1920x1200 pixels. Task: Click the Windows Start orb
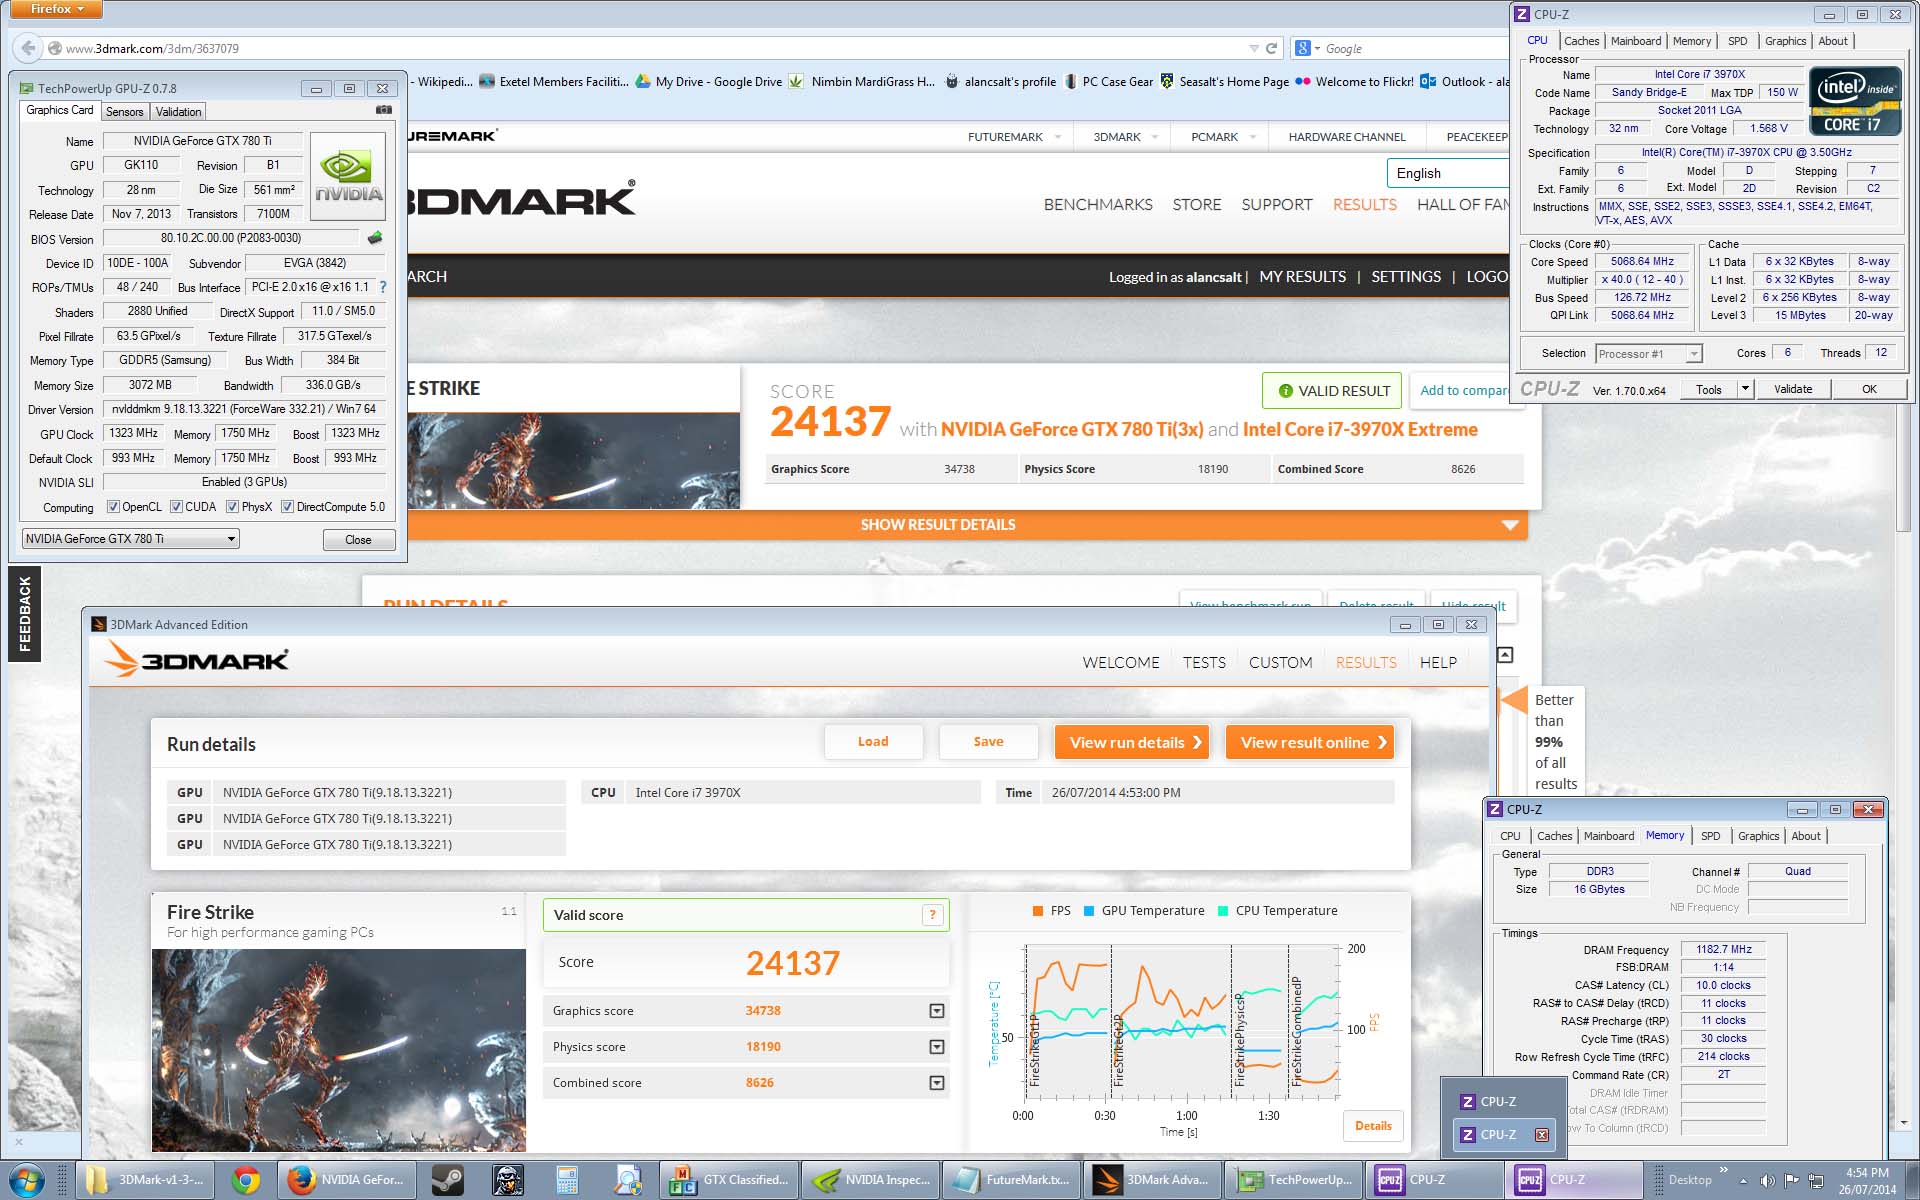pos(26,1180)
